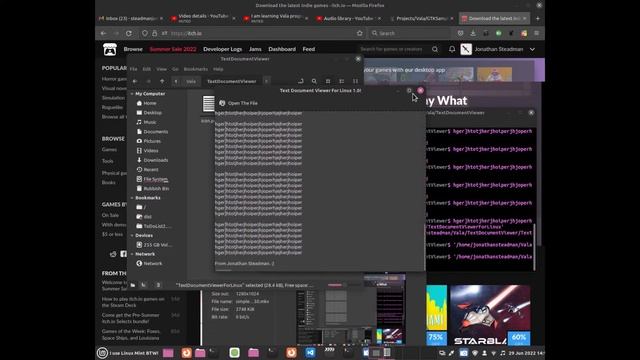Open file manager Help menu
Image resolution: width=640 pixels, height=360 pixels.
pos(218,69)
